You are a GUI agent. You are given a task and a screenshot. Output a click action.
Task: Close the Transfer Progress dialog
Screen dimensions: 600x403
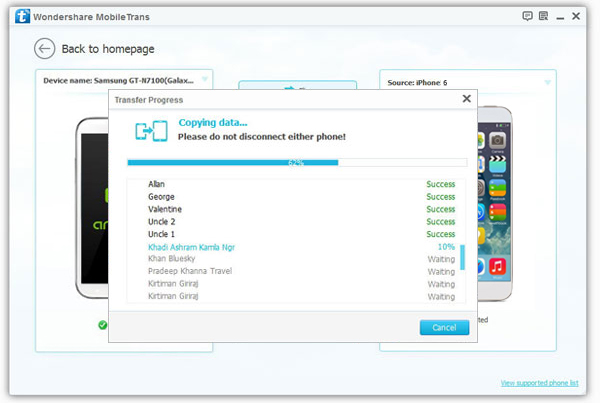(466, 99)
